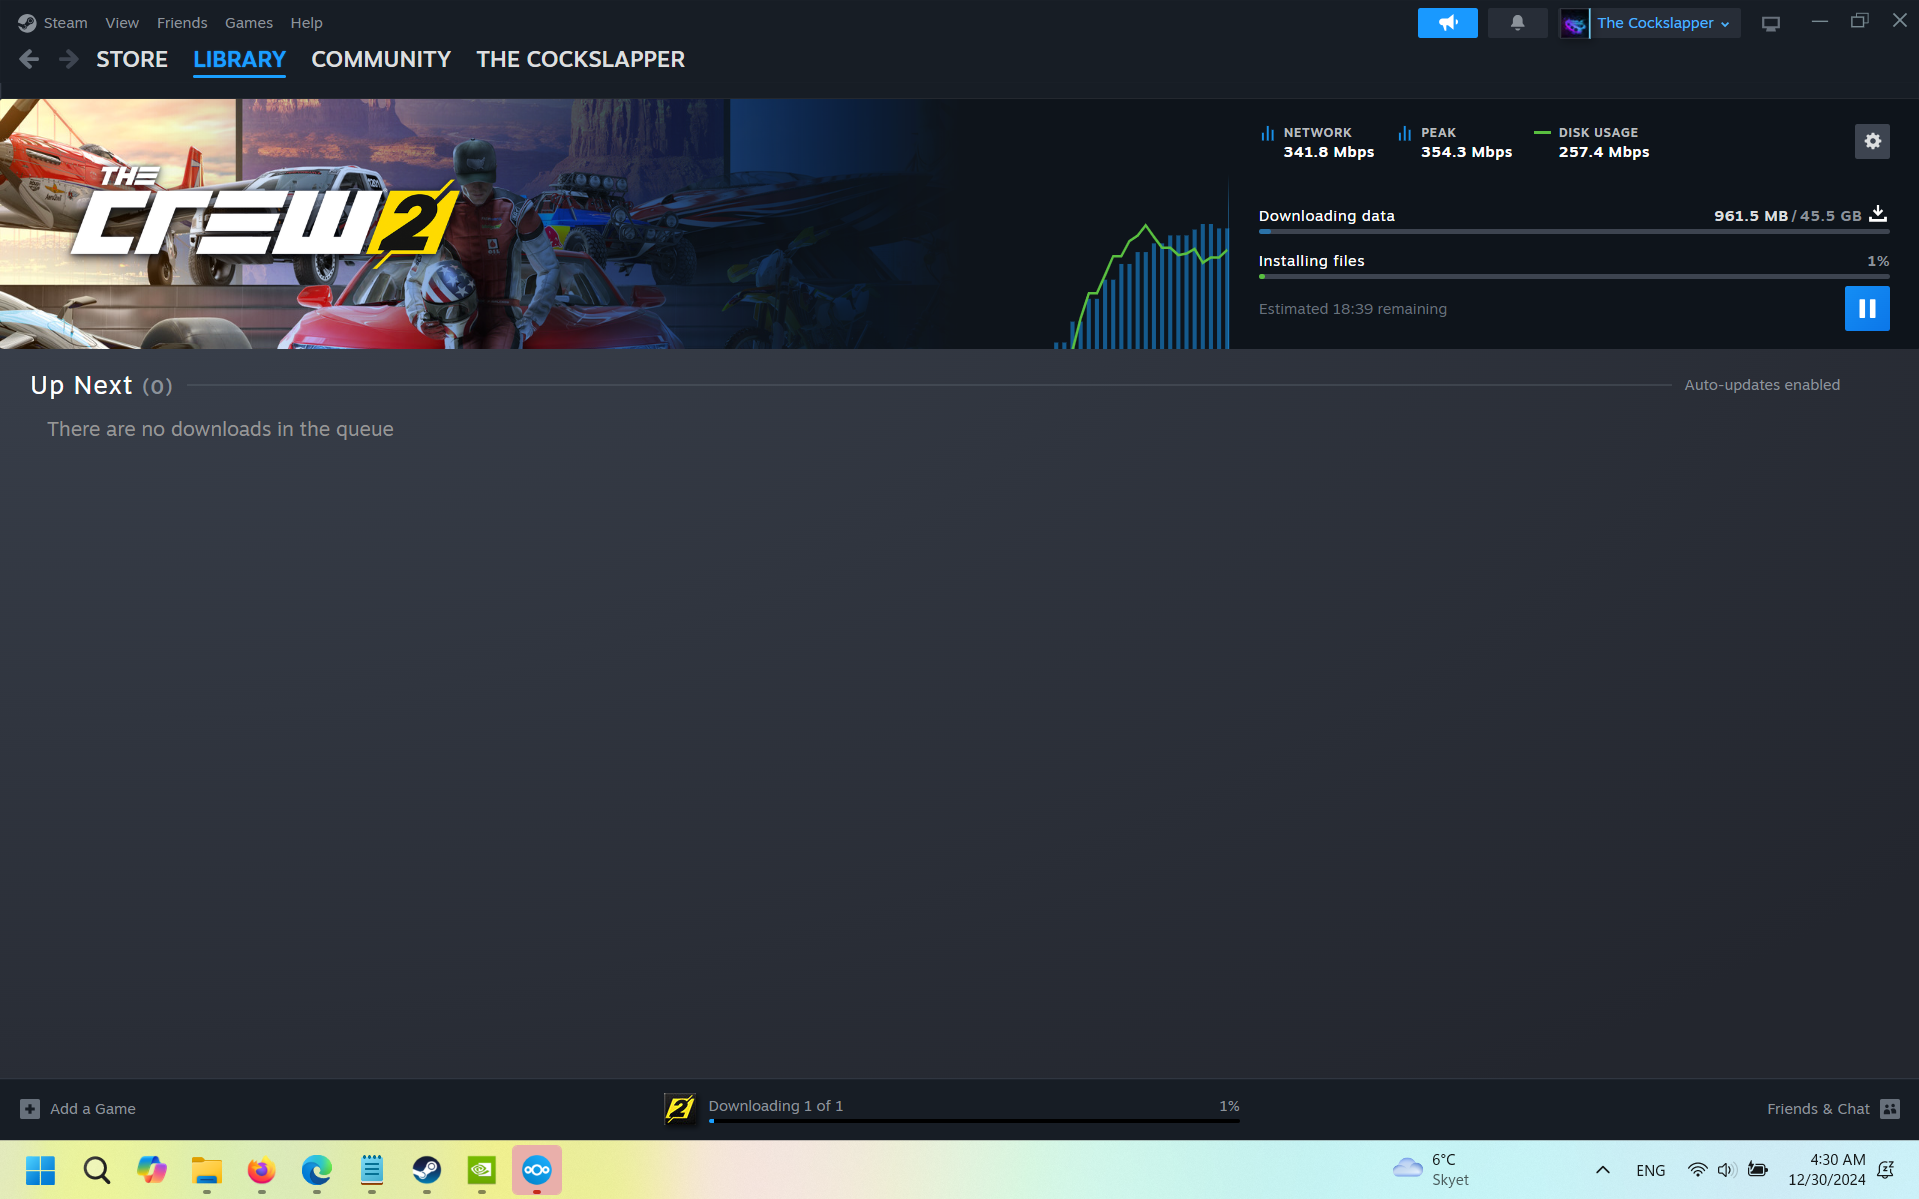This screenshot has height=1199, width=1919.
Task: Click the network throughput graph
Action: [1141, 285]
